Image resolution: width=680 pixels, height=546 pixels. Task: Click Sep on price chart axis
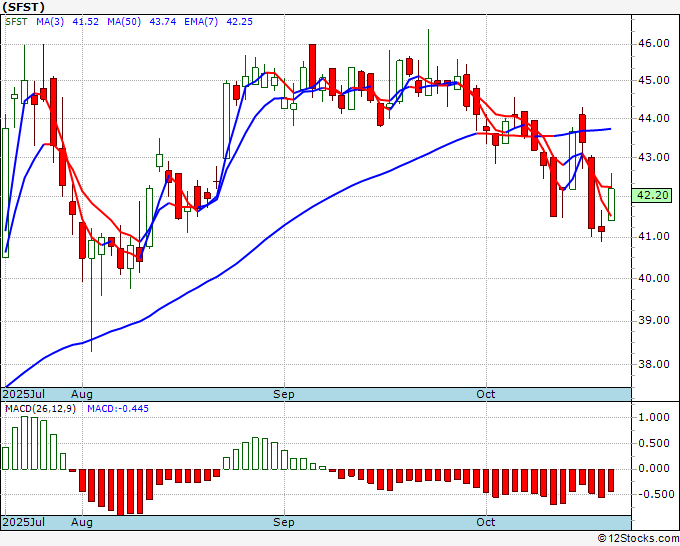284,394
